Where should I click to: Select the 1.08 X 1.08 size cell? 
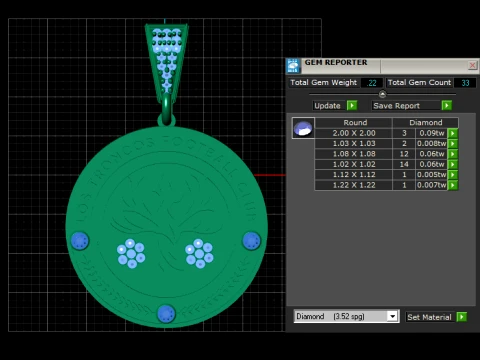pos(354,154)
